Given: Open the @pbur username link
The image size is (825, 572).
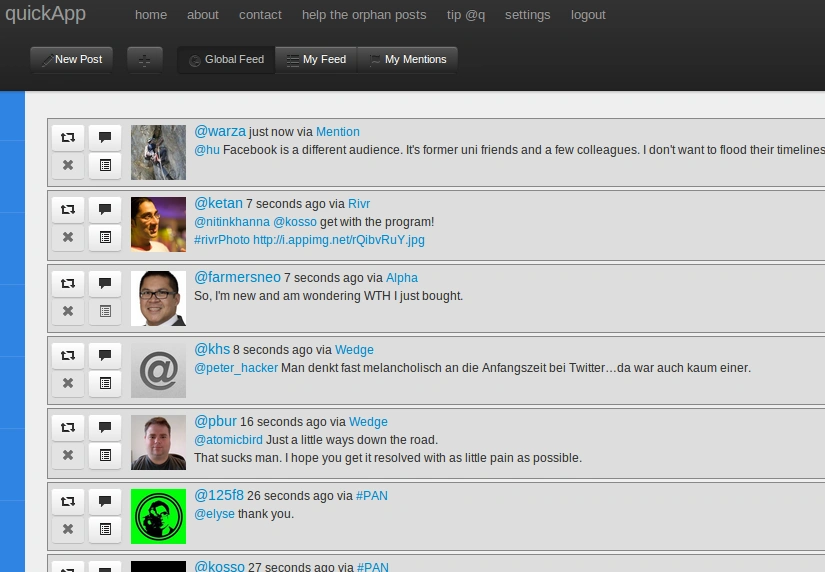Looking at the screenshot, I should [215, 422].
